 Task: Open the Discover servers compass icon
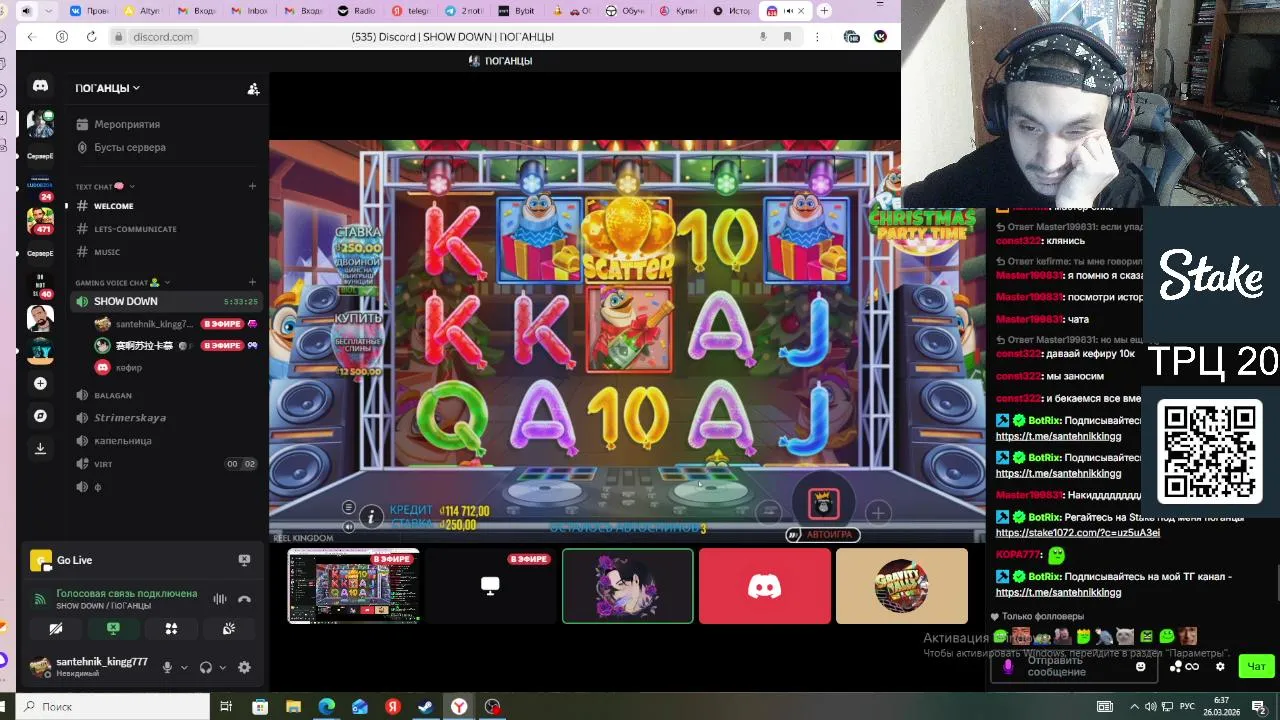(40, 416)
